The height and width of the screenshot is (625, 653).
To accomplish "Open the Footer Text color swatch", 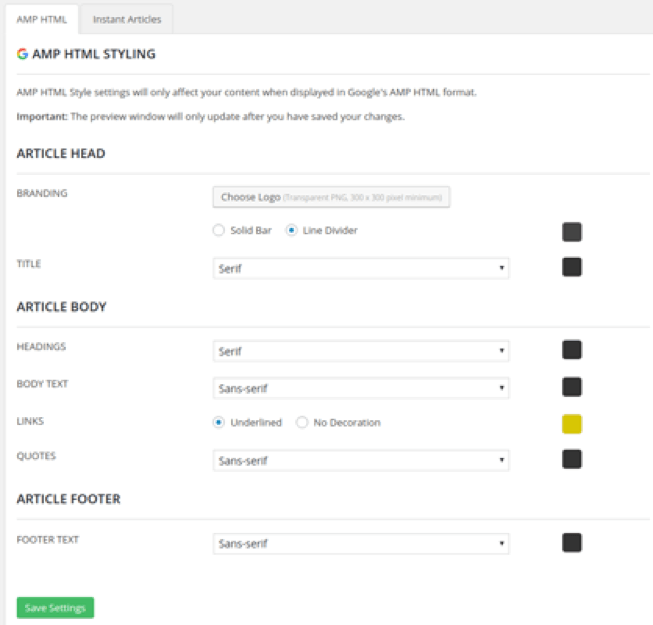I will [572, 543].
